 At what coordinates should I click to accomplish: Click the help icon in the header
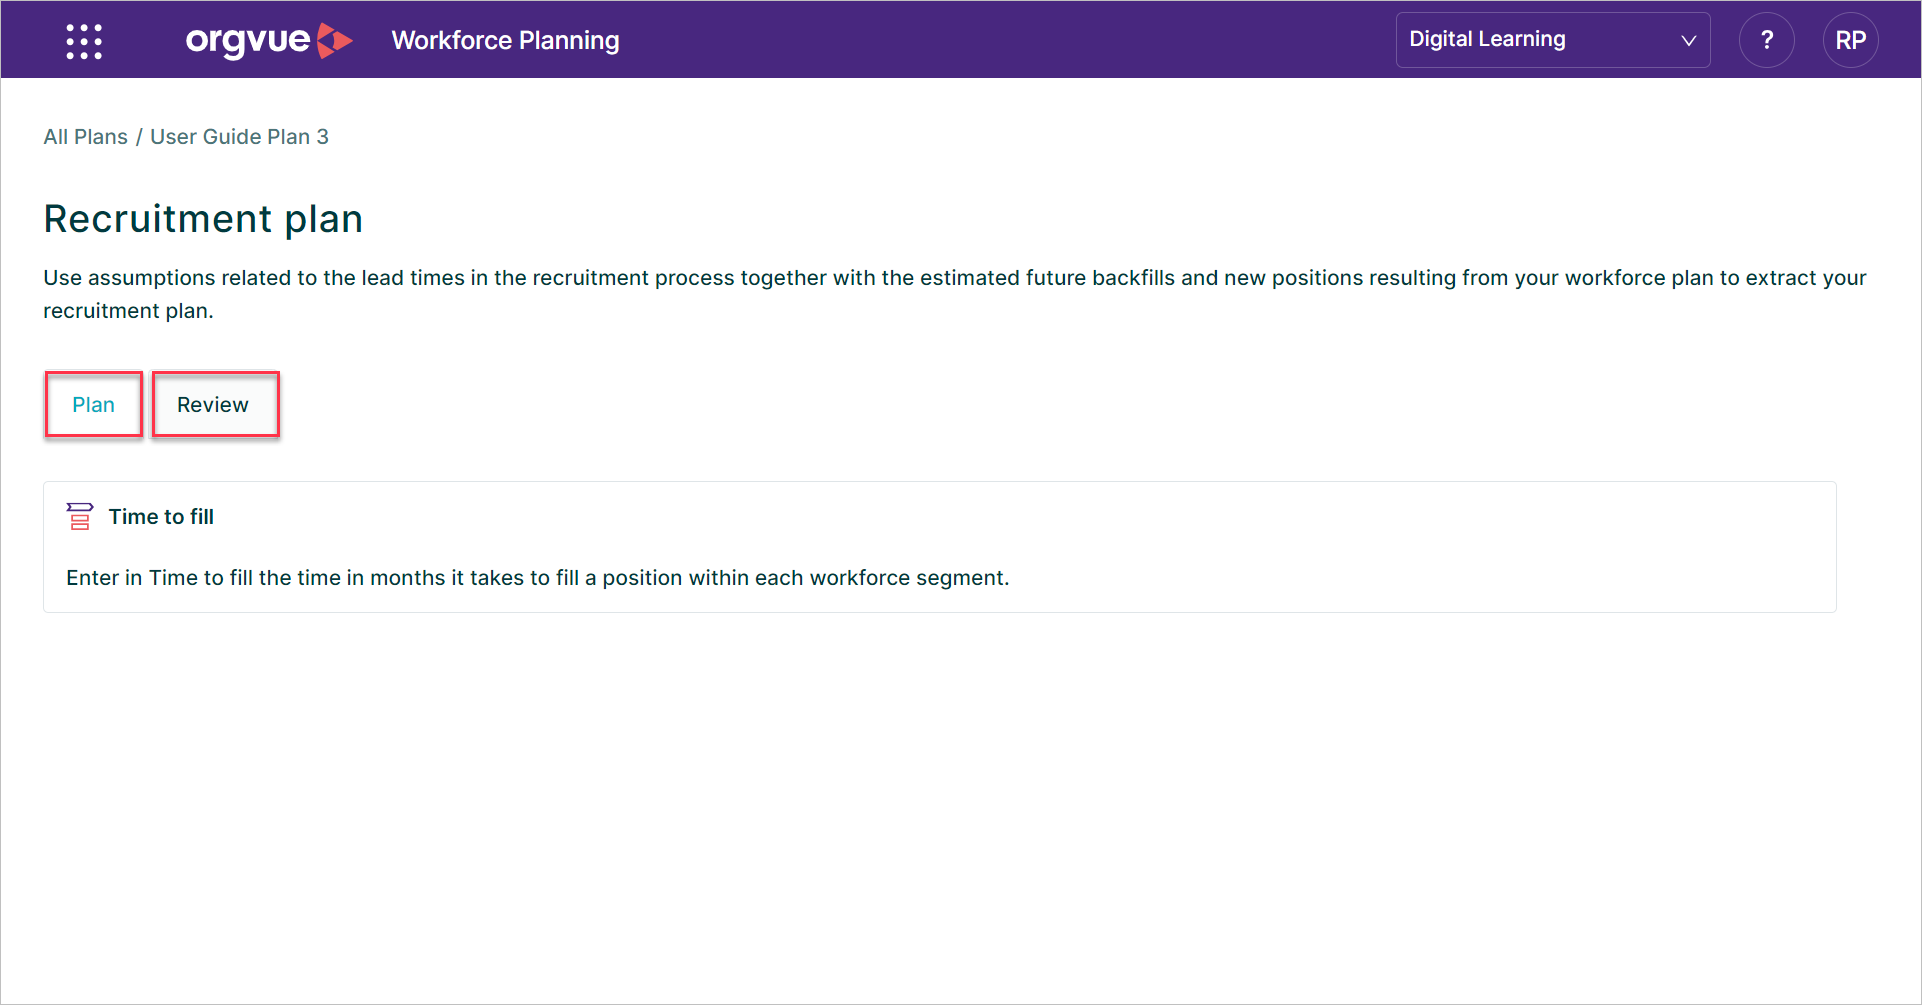point(1767,40)
